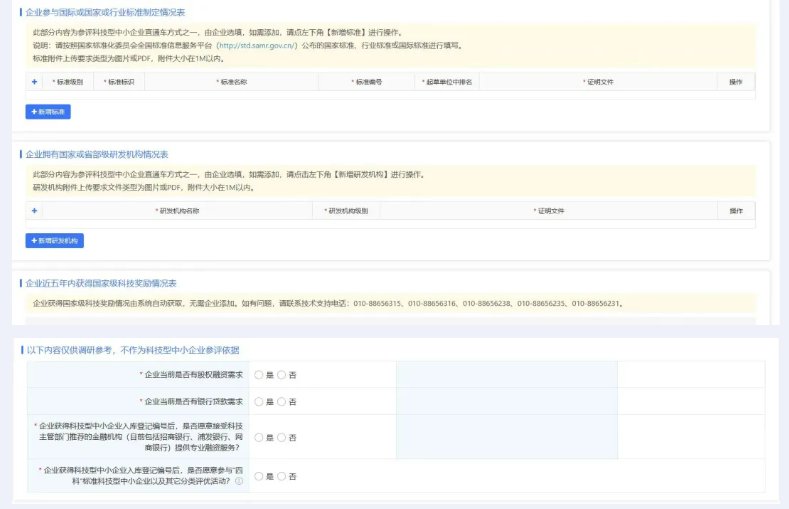Image resolution: width=789 pixels, height=509 pixels.
Task: Select 否 for 银行贷款需求
Action: click(x=282, y=402)
